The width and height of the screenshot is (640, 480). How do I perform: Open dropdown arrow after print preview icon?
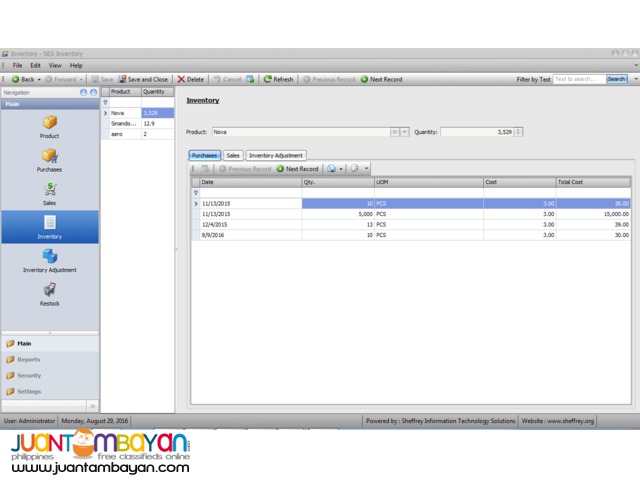pos(367,169)
